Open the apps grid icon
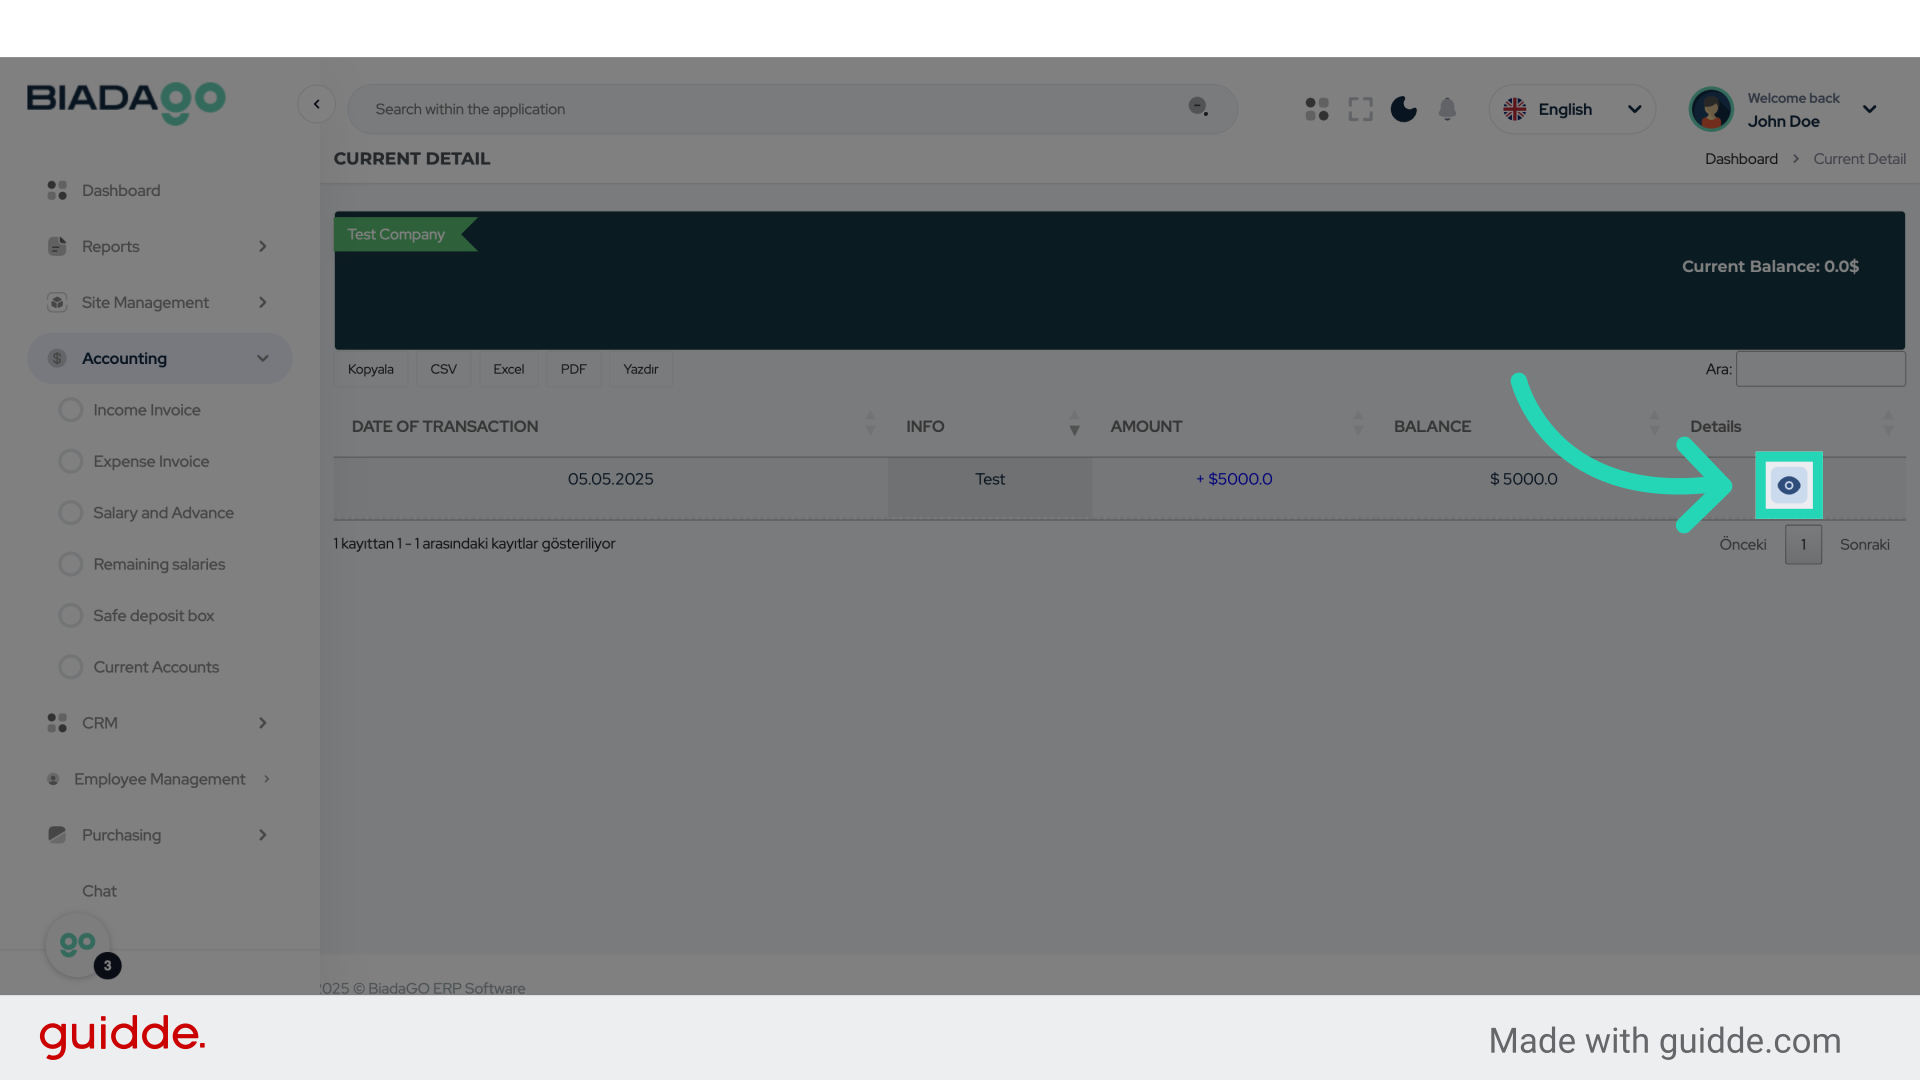Image resolution: width=1920 pixels, height=1080 pixels. (x=1317, y=109)
